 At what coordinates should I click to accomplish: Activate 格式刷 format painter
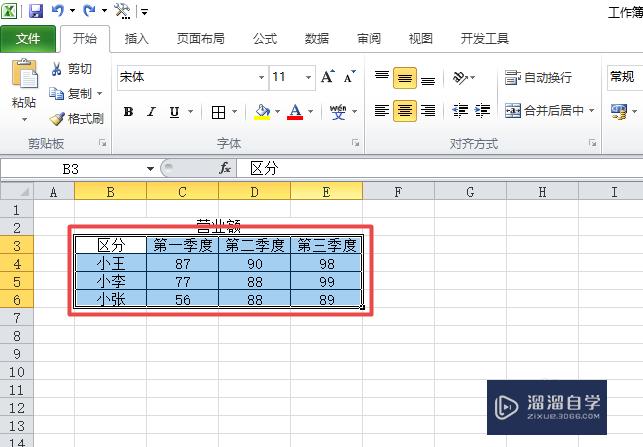tap(76, 119)
